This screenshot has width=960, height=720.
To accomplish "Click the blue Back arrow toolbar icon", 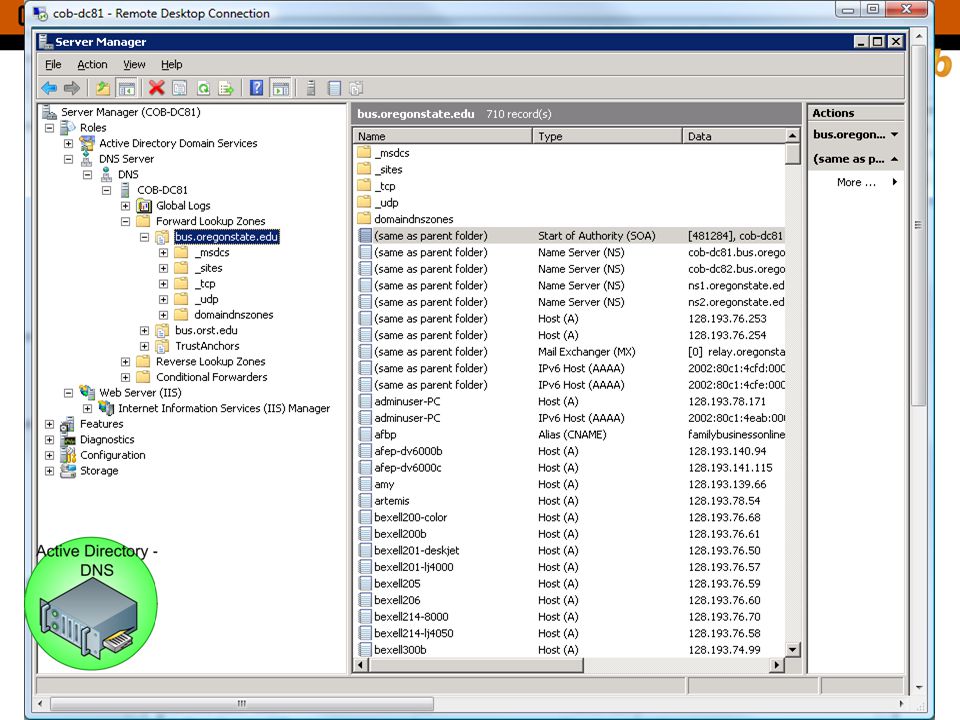I will [x=50, y=88].
